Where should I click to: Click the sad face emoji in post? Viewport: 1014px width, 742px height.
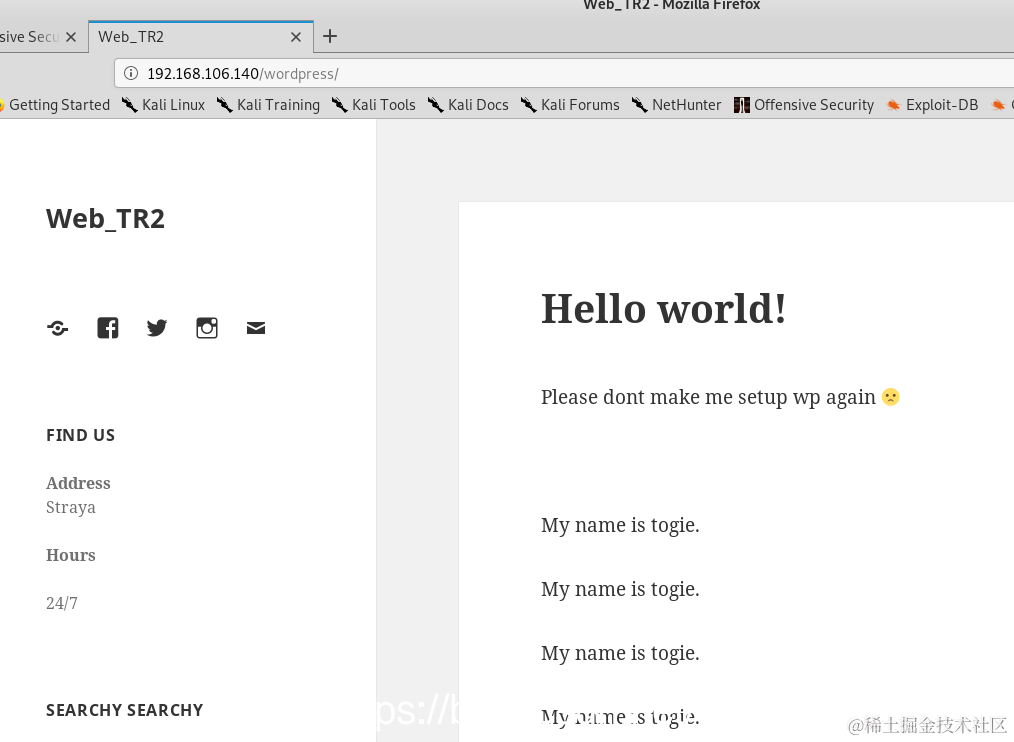point(890,397)
